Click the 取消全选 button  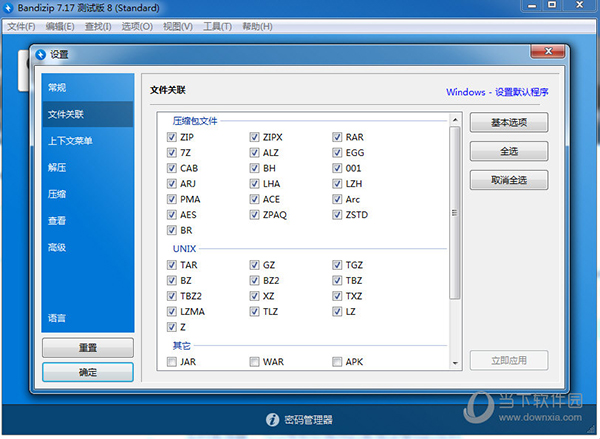(509, 180)
